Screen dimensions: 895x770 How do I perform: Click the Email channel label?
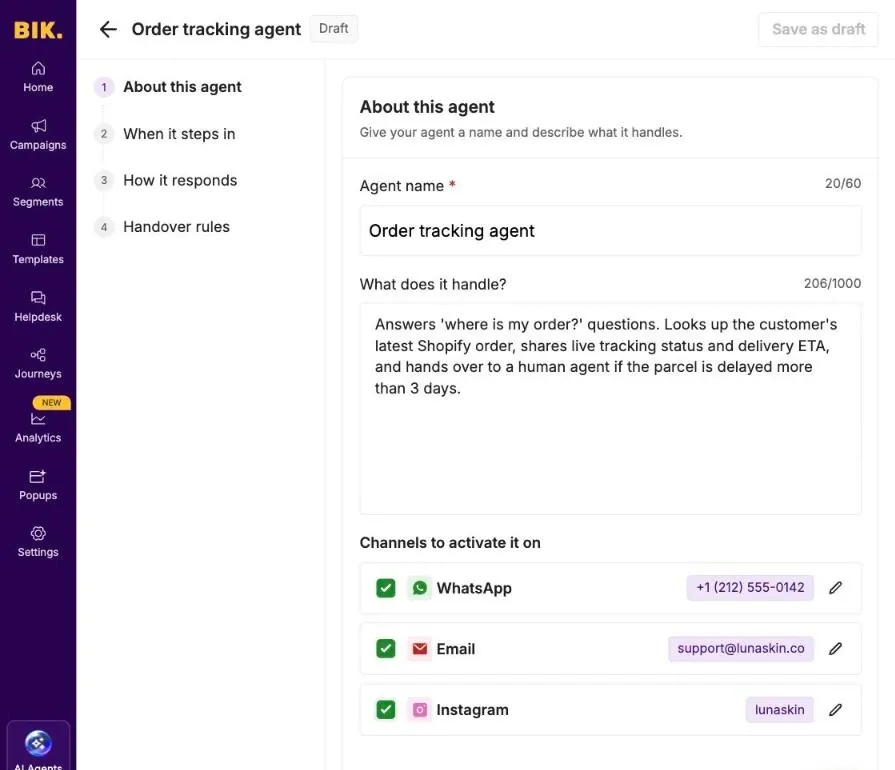pos(455,649)
